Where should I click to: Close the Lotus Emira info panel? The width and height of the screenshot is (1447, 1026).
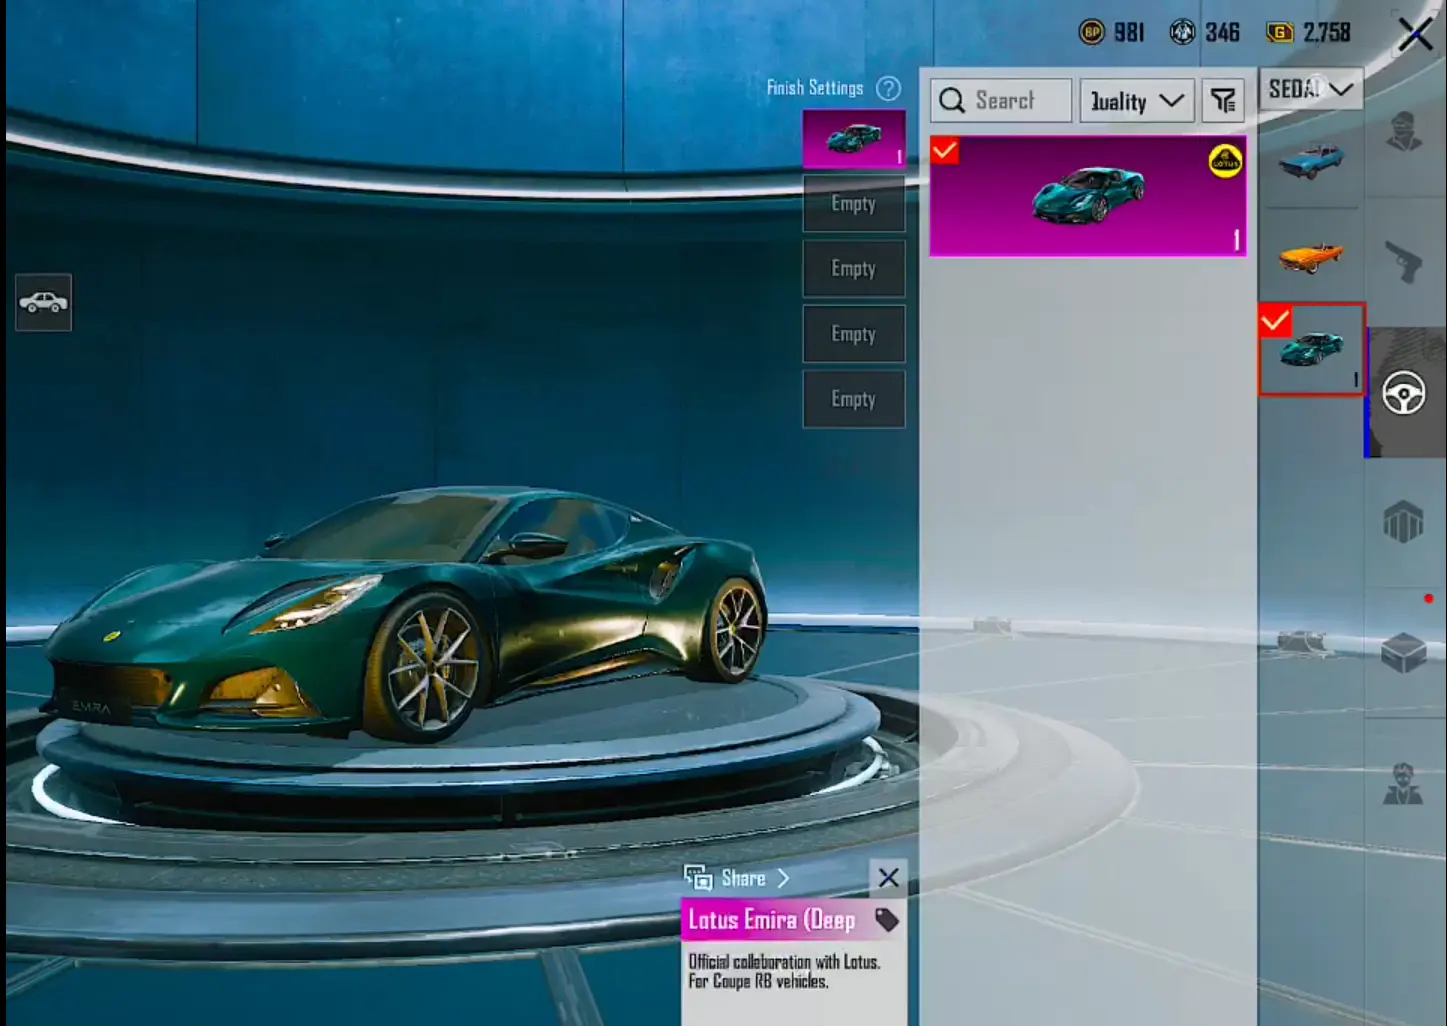point(888,878)
